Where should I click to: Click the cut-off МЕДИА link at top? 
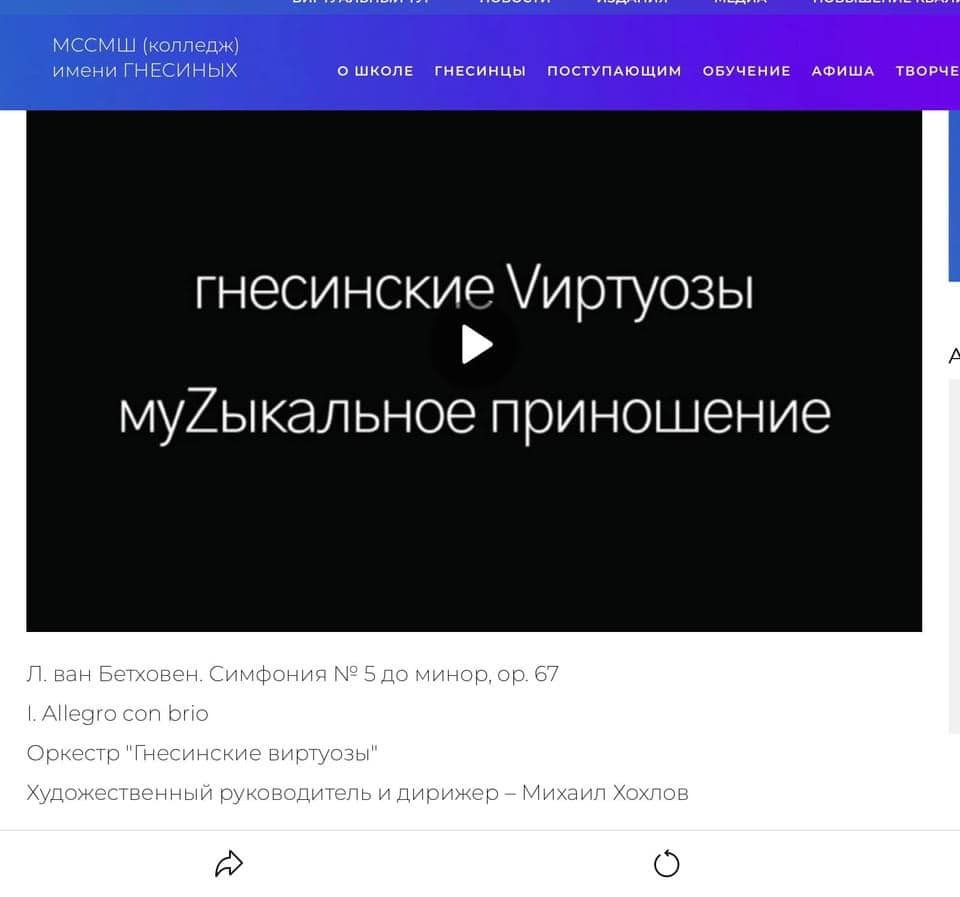[740, 3]
